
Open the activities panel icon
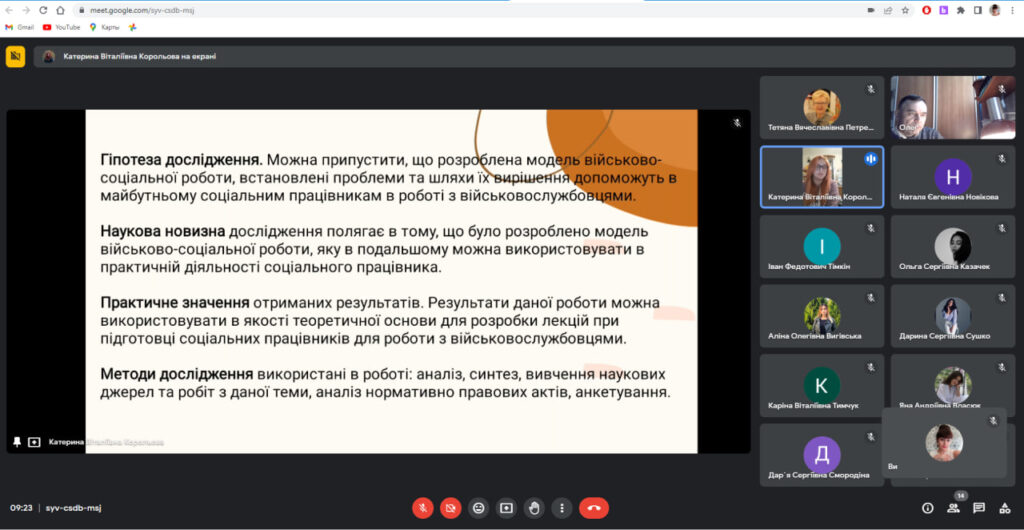[1005, 508]
